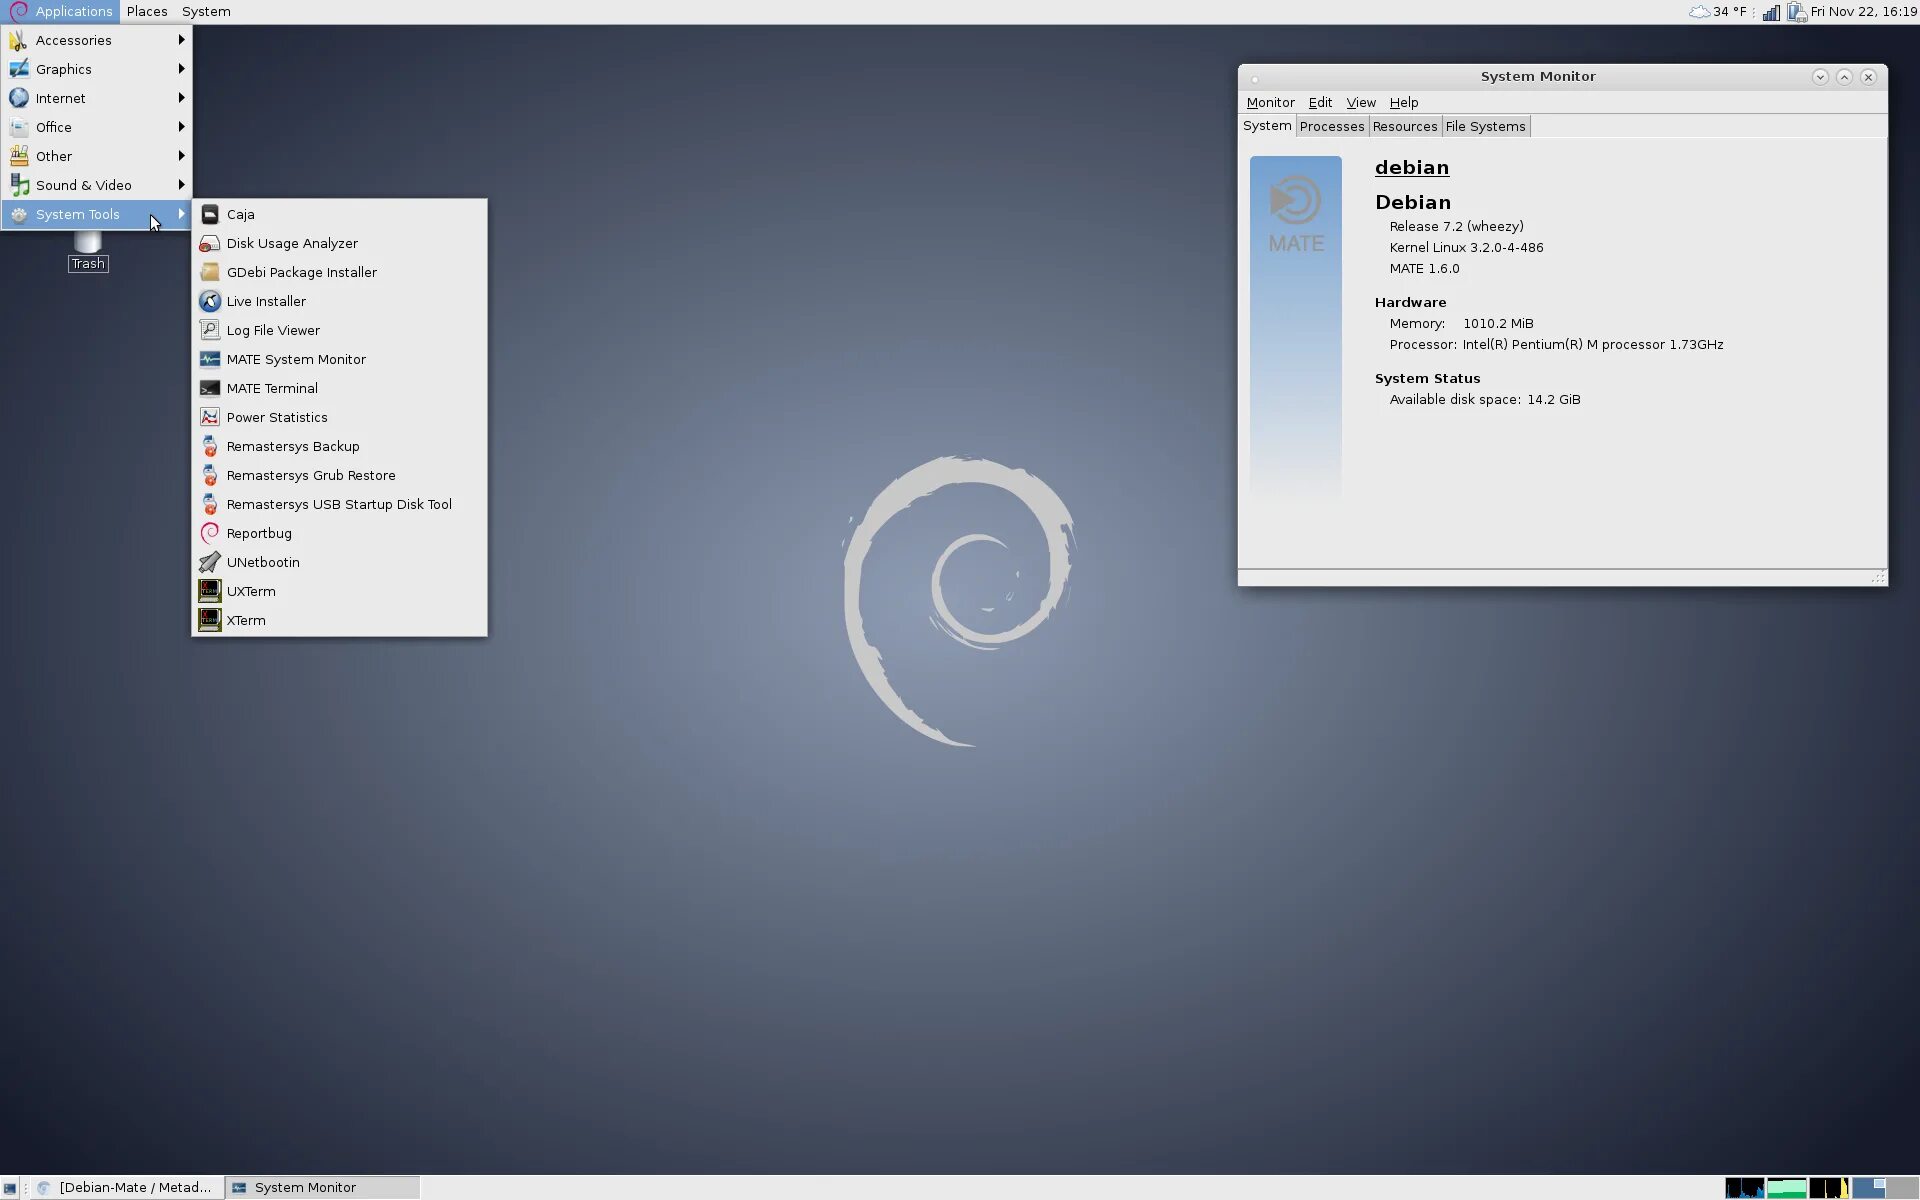Open the Monitor menu in System Monitor
Image resolution: width=1920 pixels, height=1200 pixels.
point(1270,102)
